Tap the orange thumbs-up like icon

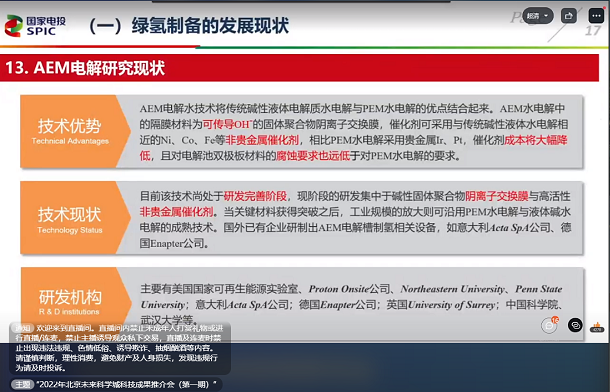597,327
